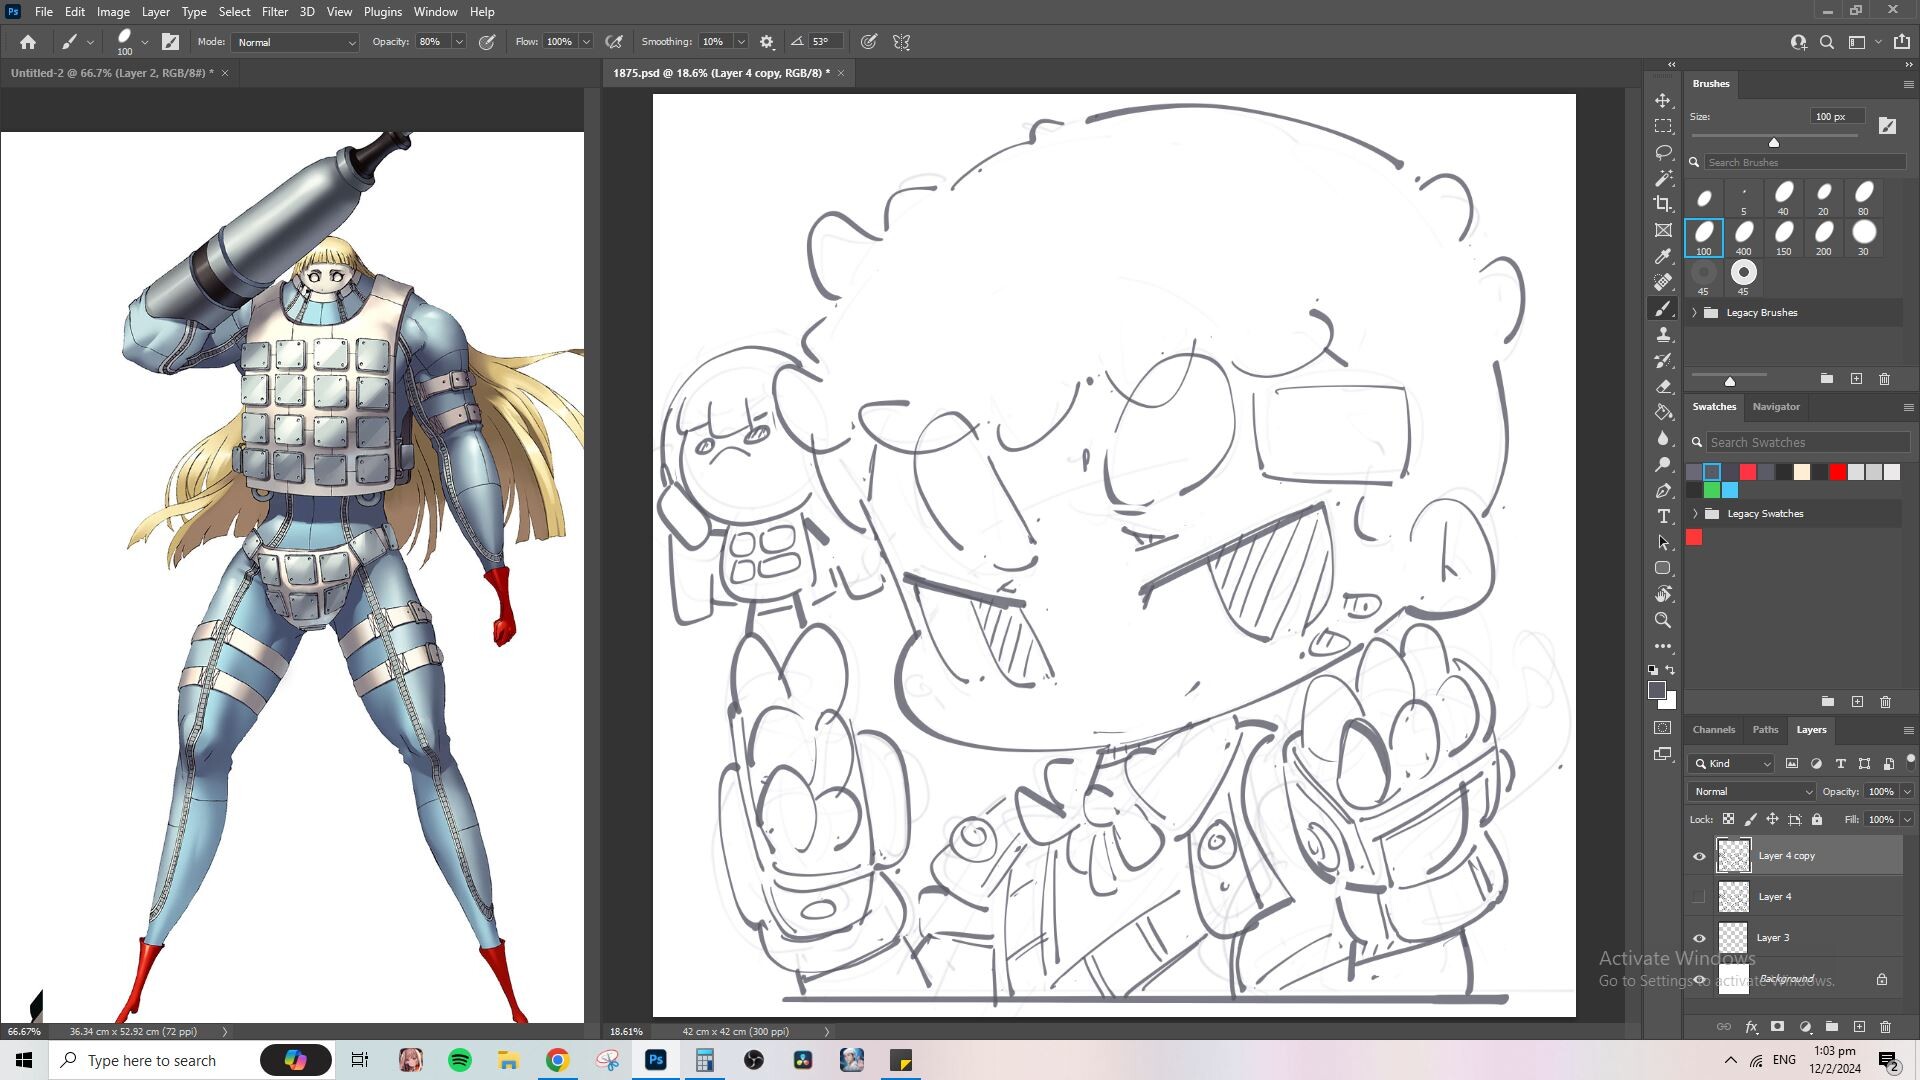Select the Zoom tool in toolbar
This screenshot has height=1080, width=1920.
pos(1663,620)
